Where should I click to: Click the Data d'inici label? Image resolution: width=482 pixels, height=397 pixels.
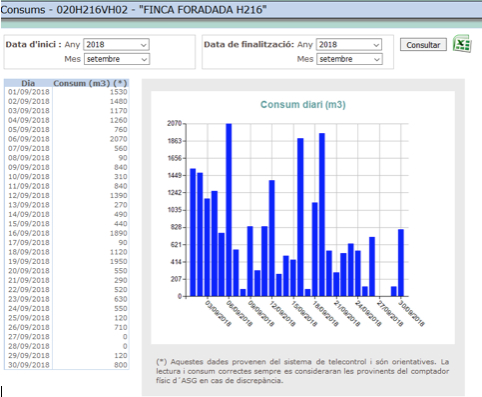click(33, 44)
